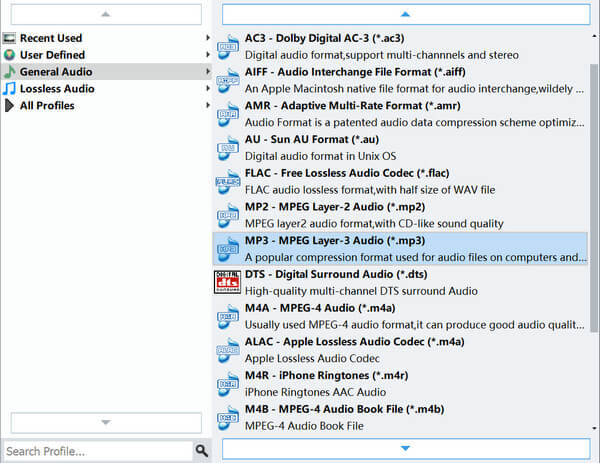The image size is (600, 463).
Task: Click the scrollbar bottom arrow
Action: 594,428
